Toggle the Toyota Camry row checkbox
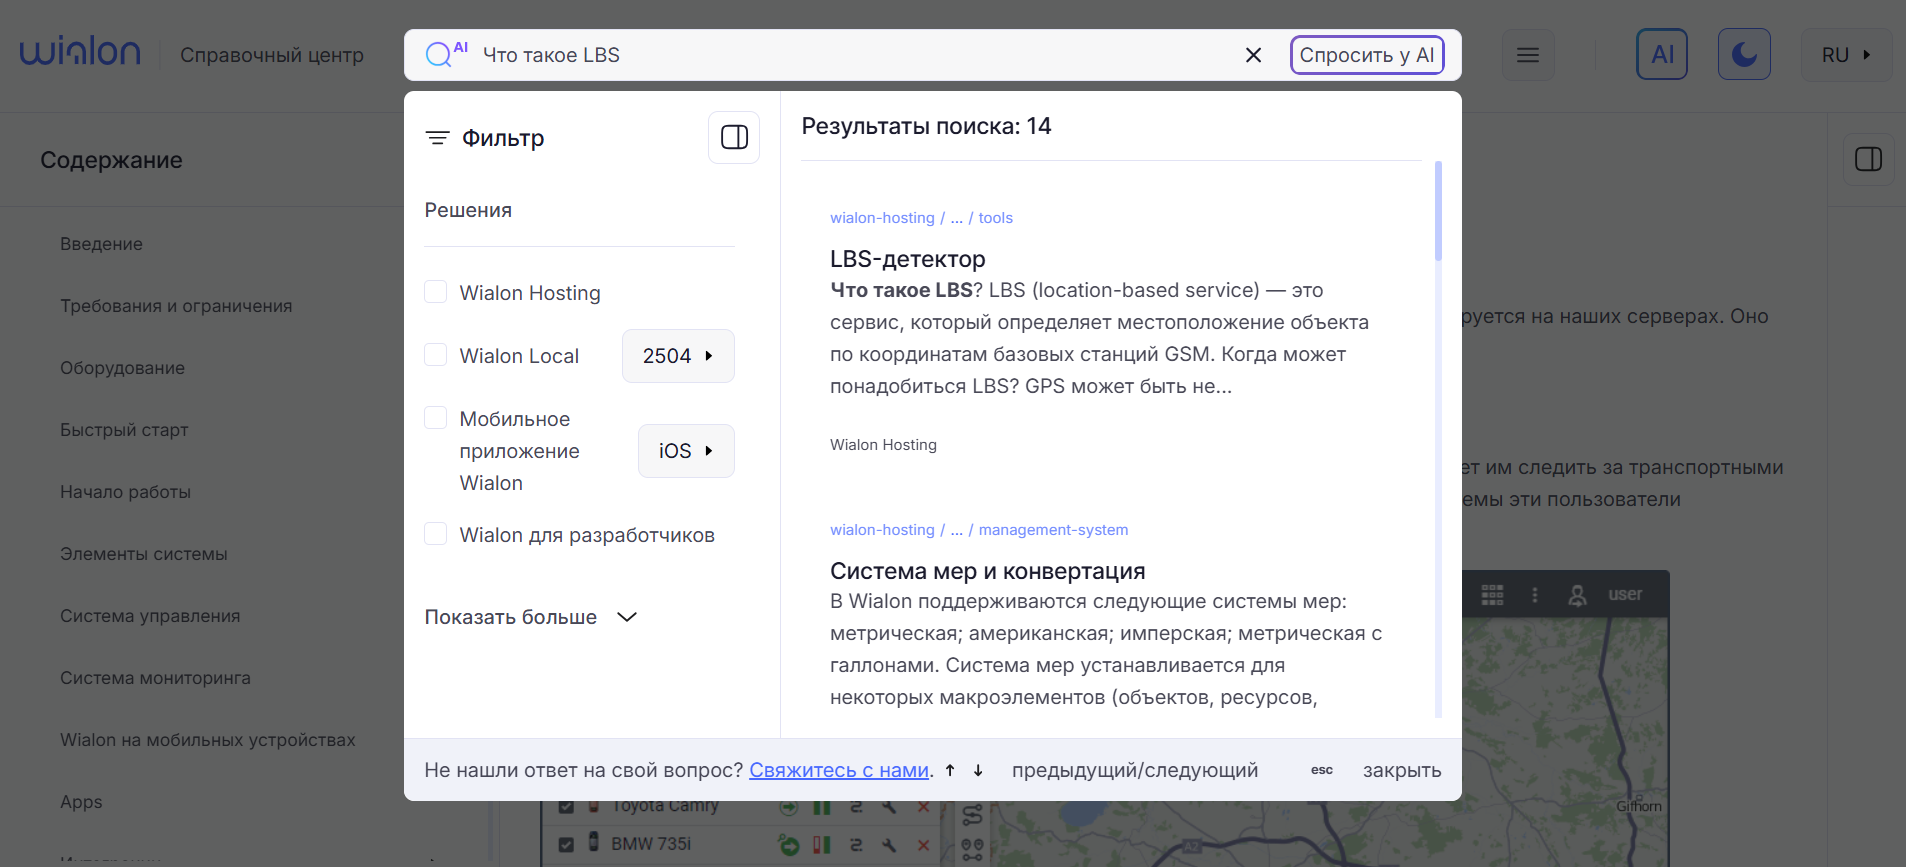1906x867 pixels. 566,806
